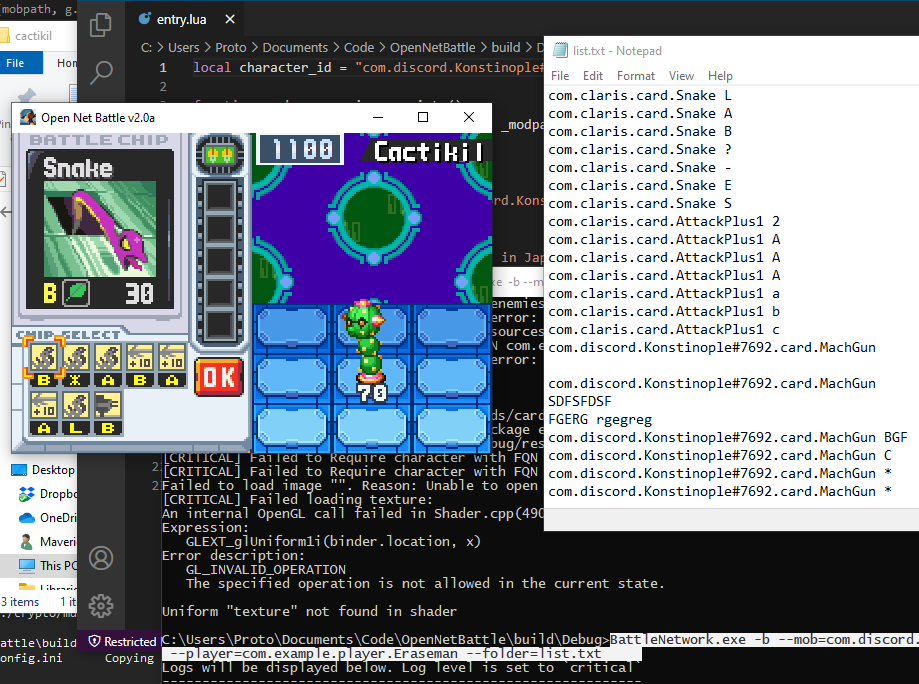
Task: Confirm chip selection with the OK button
Action: 219,377
